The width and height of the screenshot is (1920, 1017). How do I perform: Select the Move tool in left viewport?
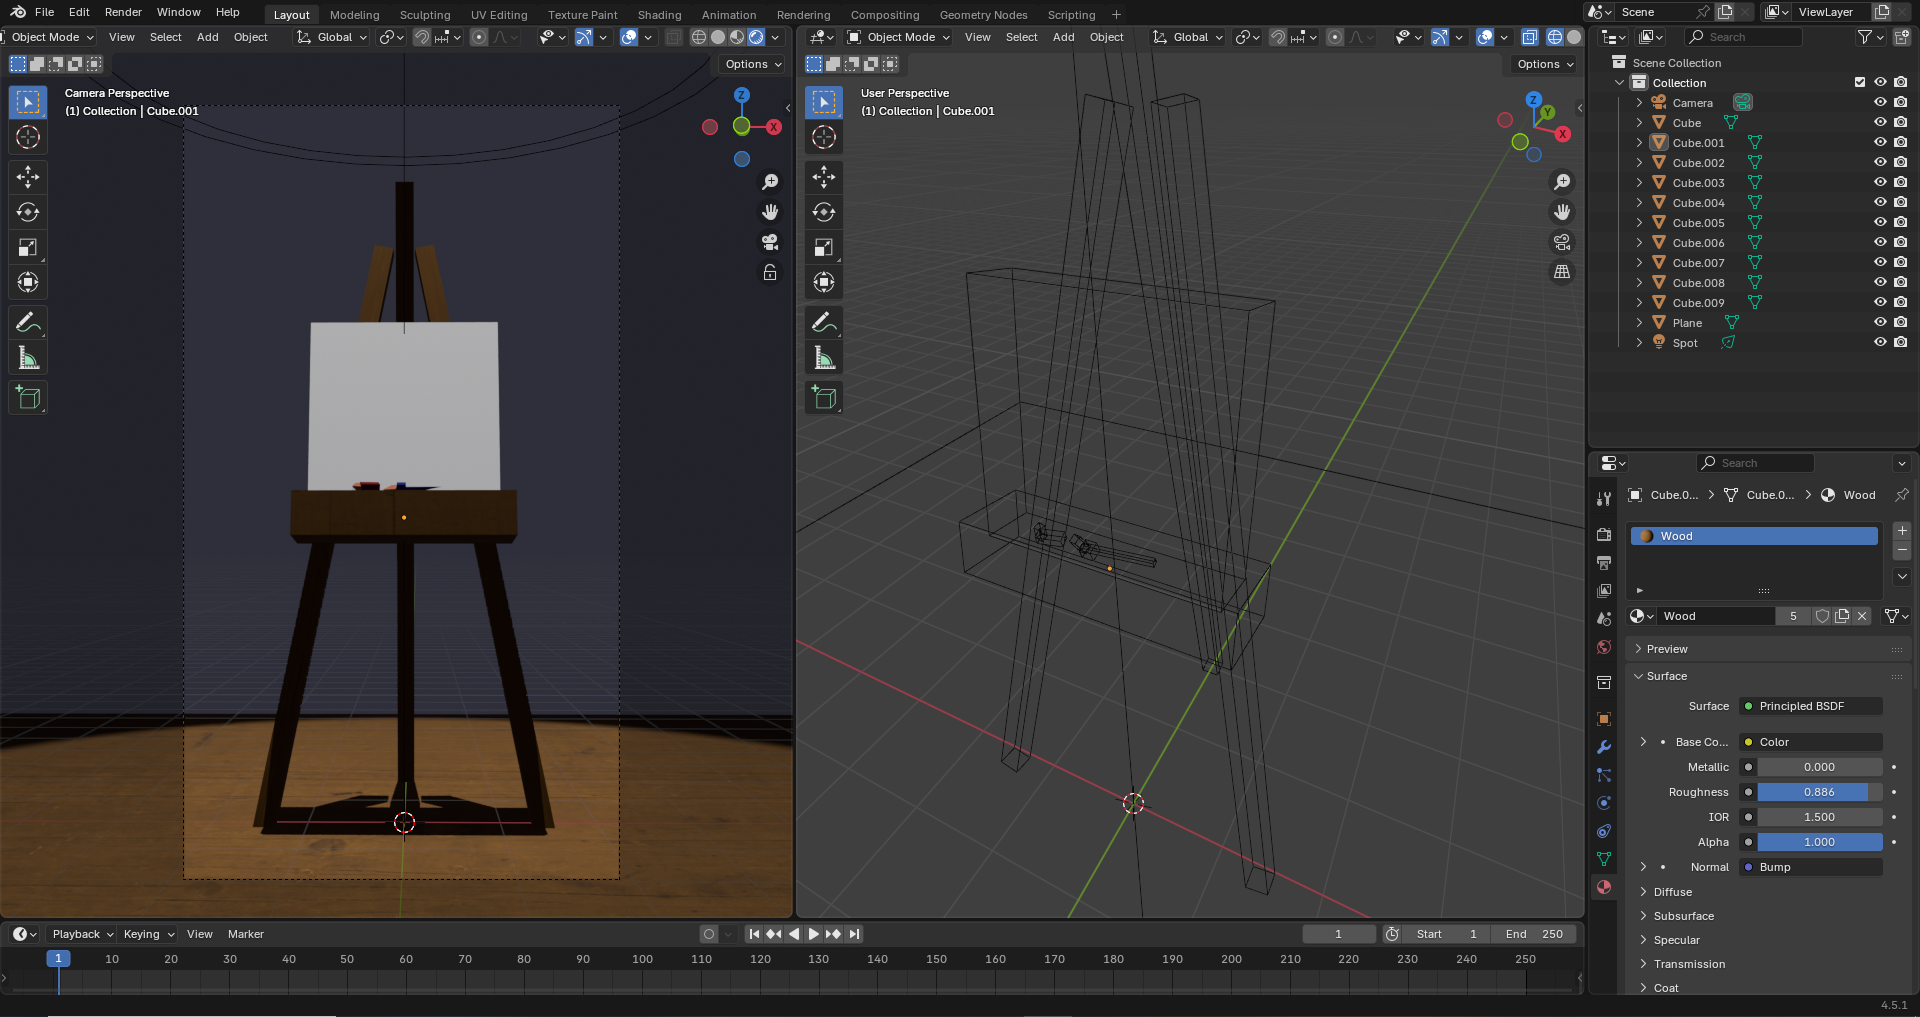pyautogui.click(x=28, y=177)
